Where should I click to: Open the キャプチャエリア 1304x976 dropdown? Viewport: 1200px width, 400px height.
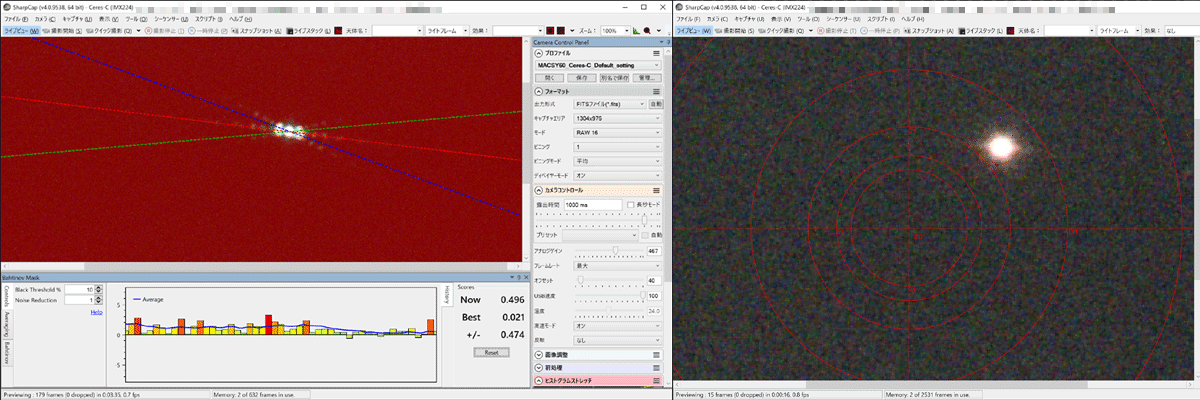pyautogui.click(x=618, y=118)
